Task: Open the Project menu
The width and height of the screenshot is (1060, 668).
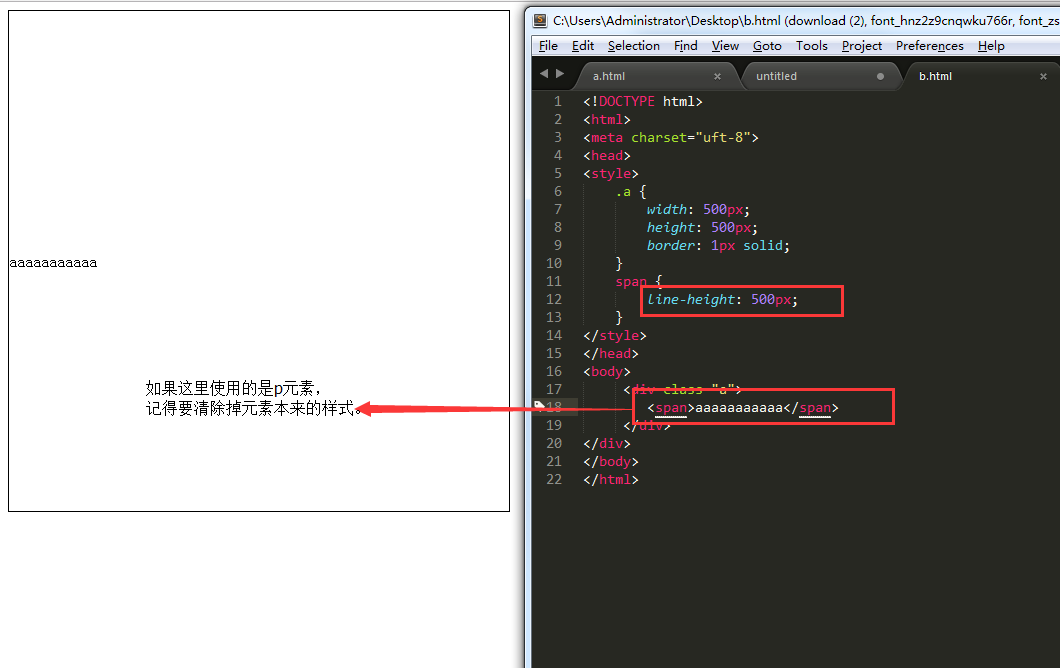Action: (x=862, y=46)
